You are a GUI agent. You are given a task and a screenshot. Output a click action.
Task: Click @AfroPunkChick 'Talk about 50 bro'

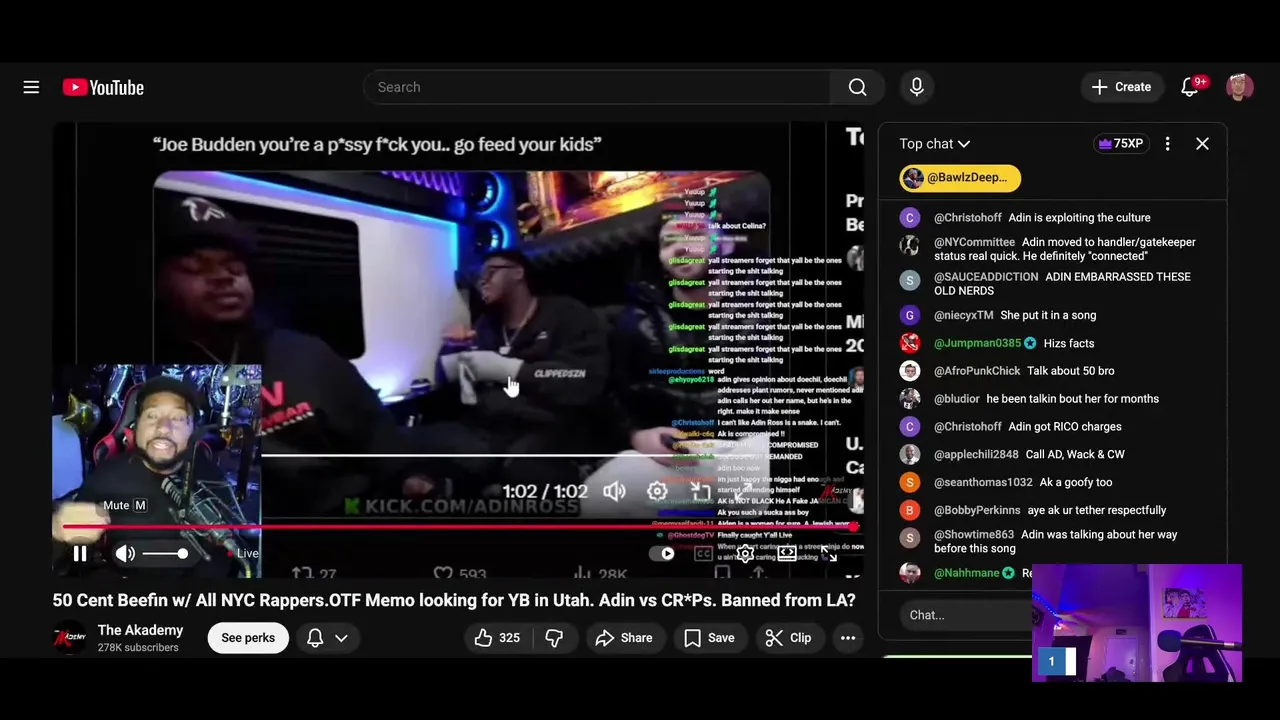[x=1070, y=371]
